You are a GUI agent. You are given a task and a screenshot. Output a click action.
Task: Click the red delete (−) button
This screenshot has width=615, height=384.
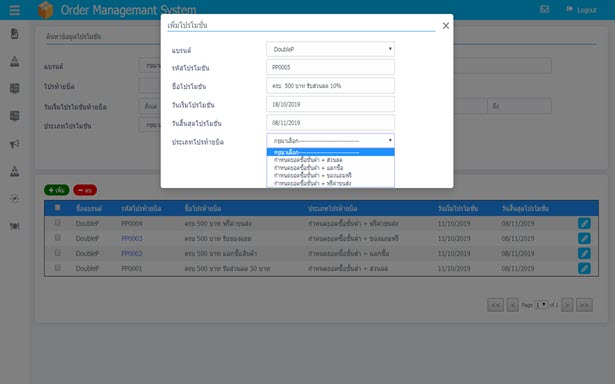click(85, 190)
